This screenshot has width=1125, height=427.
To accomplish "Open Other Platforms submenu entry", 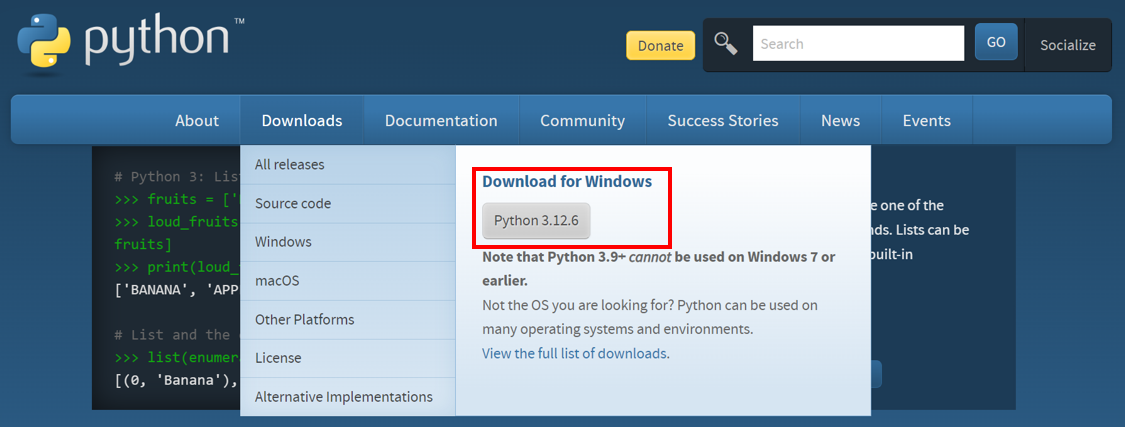I will pos(304,320).
